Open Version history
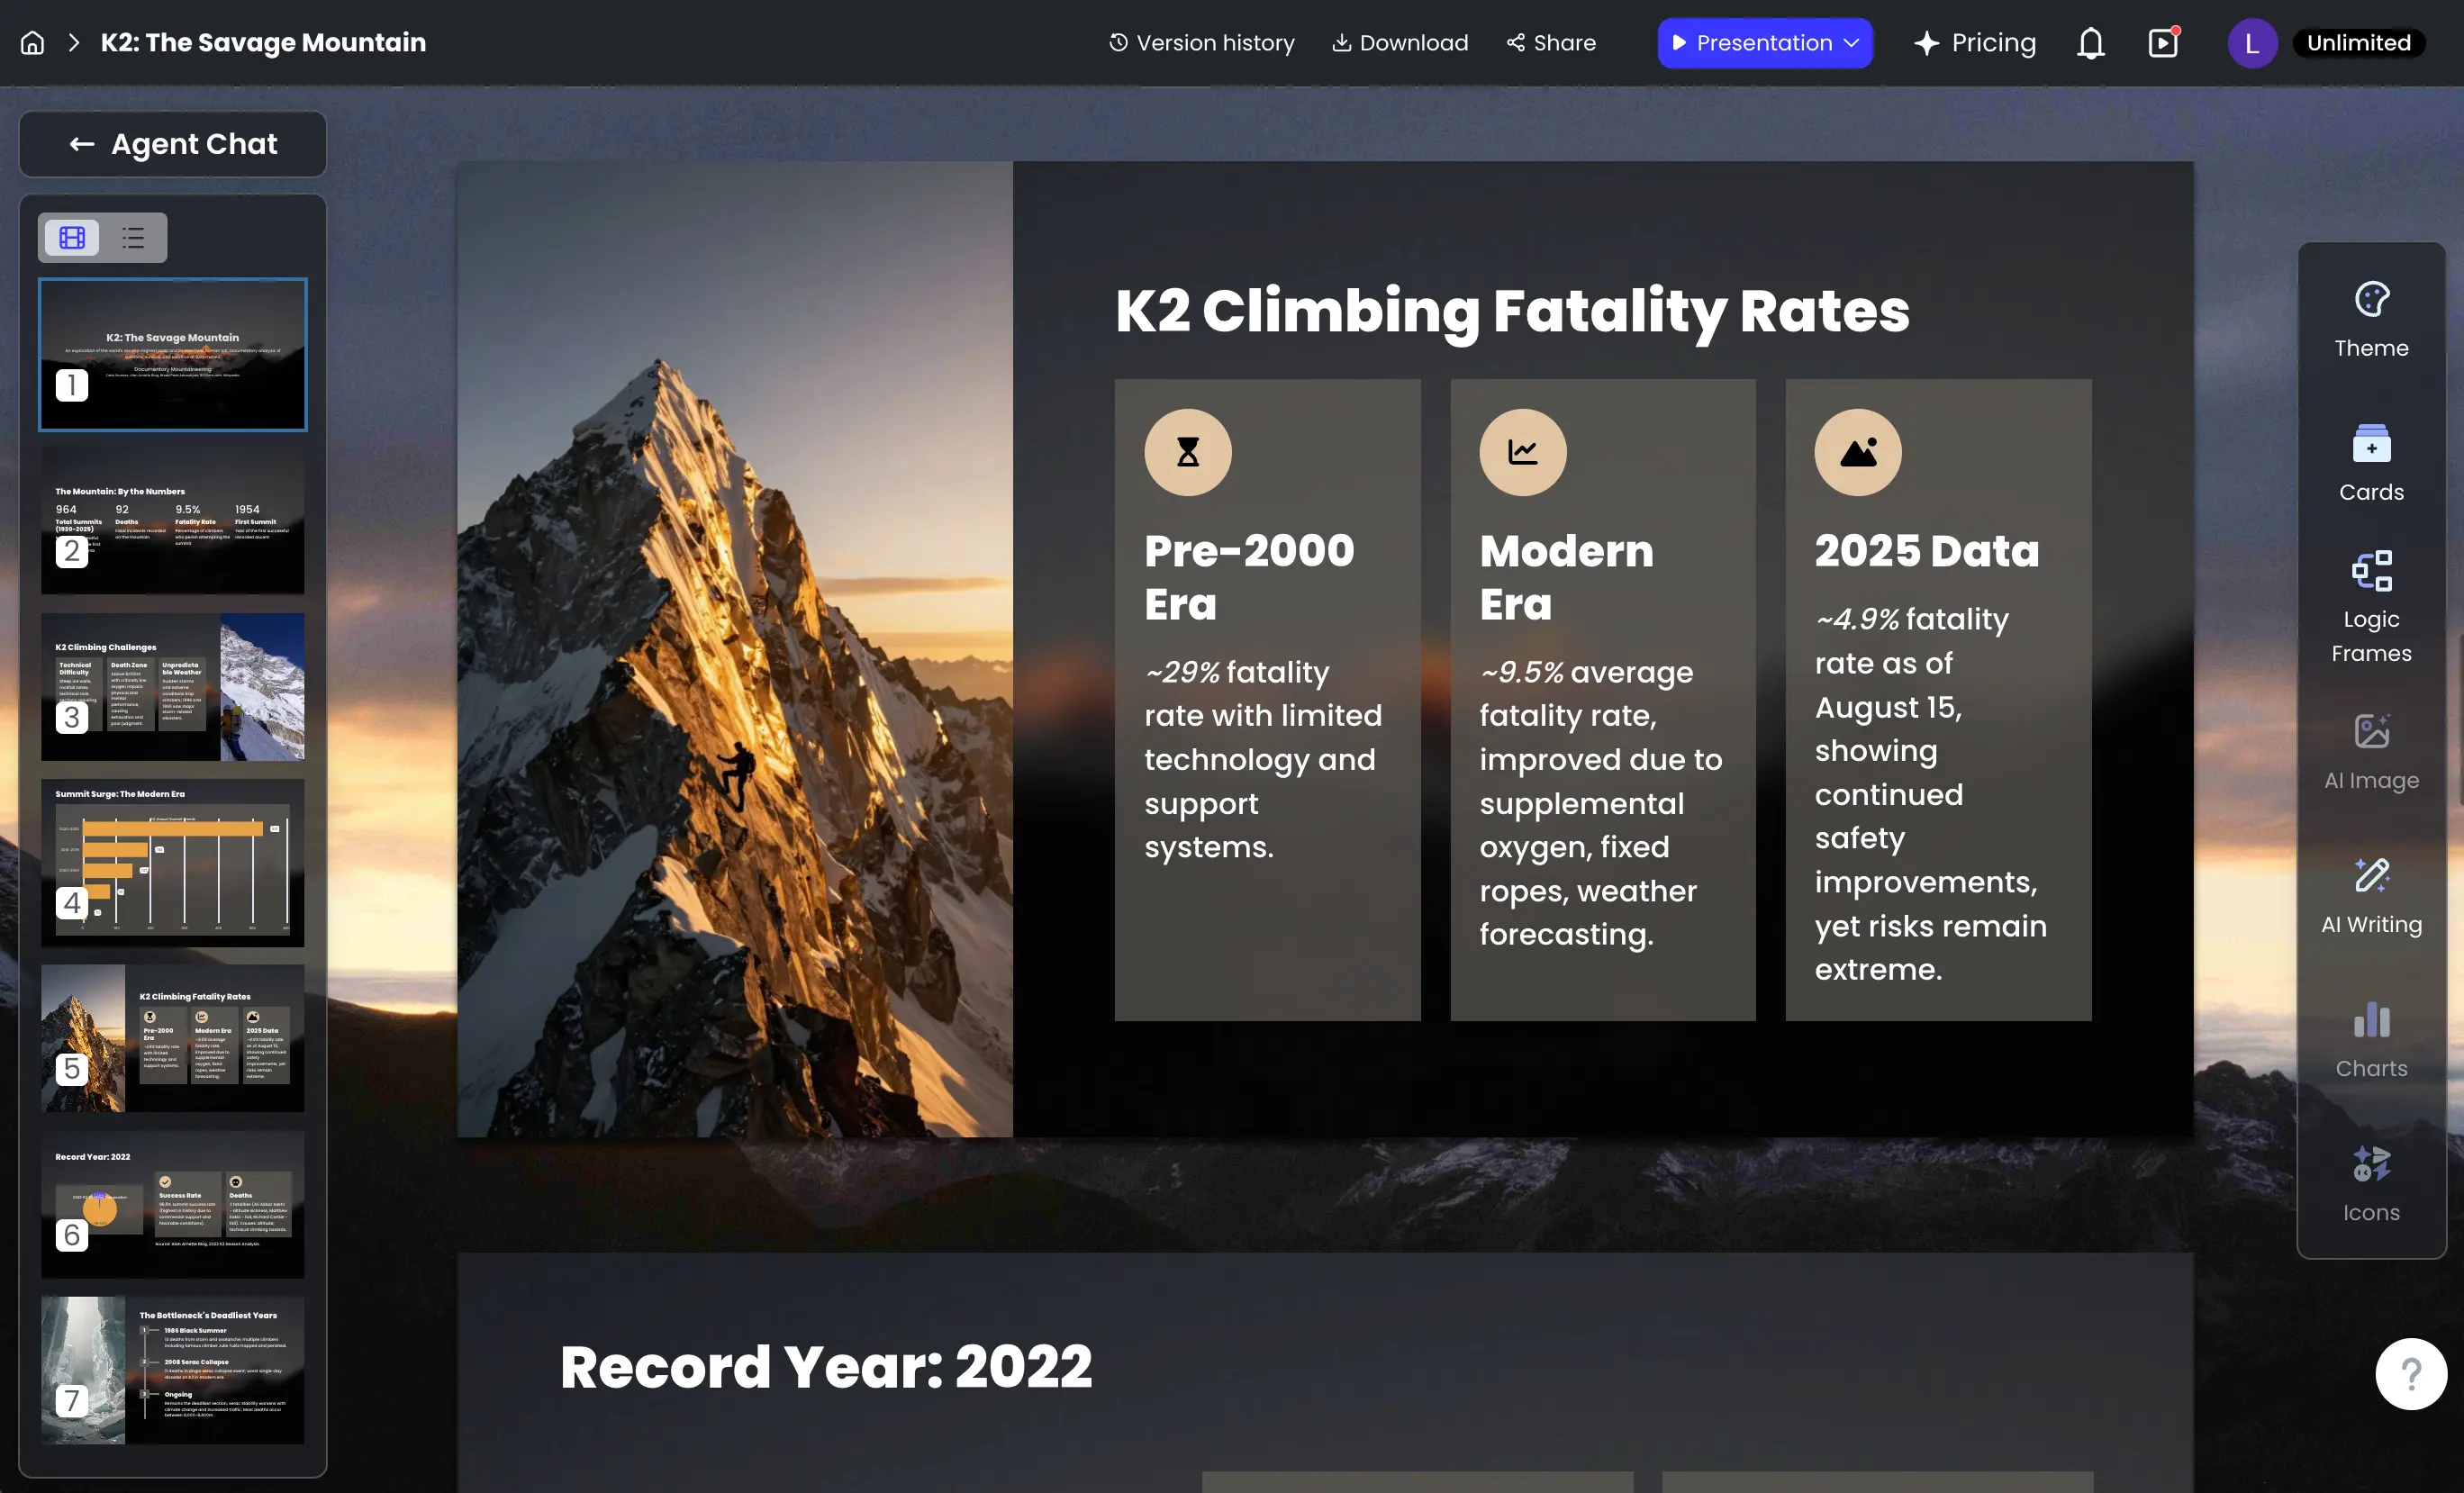The width and height of the screenshot is (2464, 1493). coord(1201,42)
